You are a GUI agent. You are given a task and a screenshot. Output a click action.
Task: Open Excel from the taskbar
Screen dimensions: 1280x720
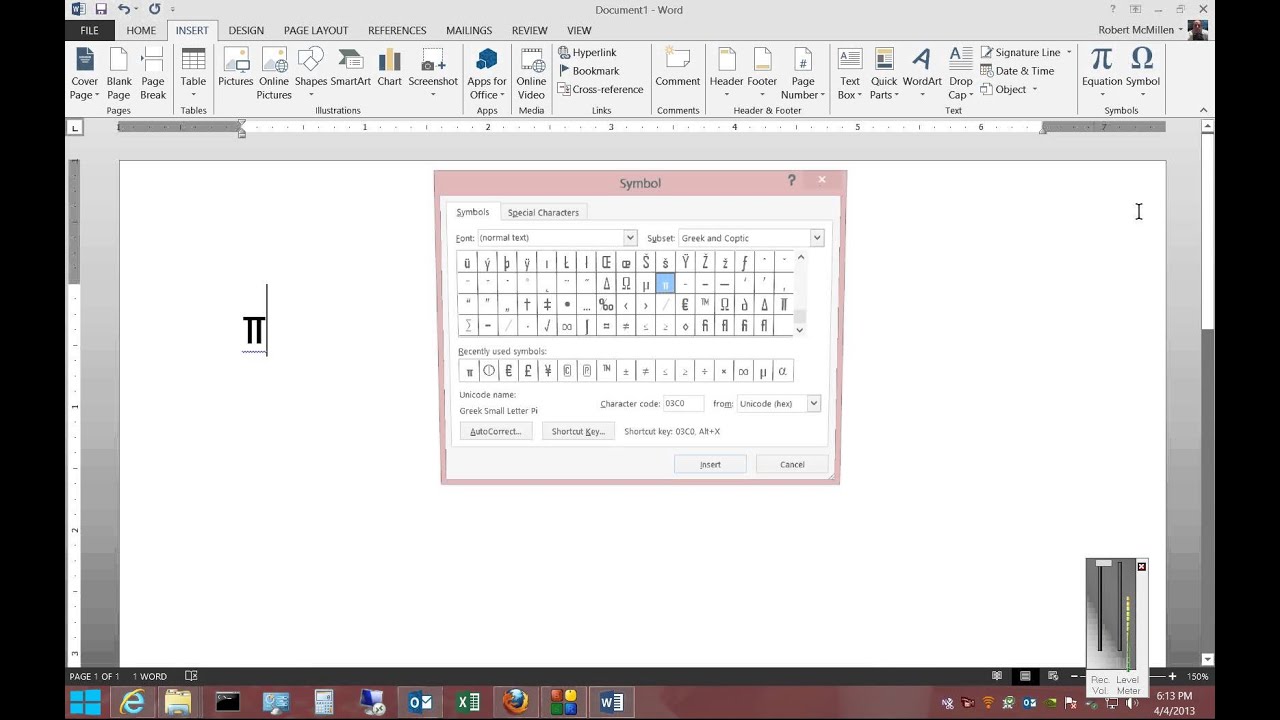[x=468, y=703]
